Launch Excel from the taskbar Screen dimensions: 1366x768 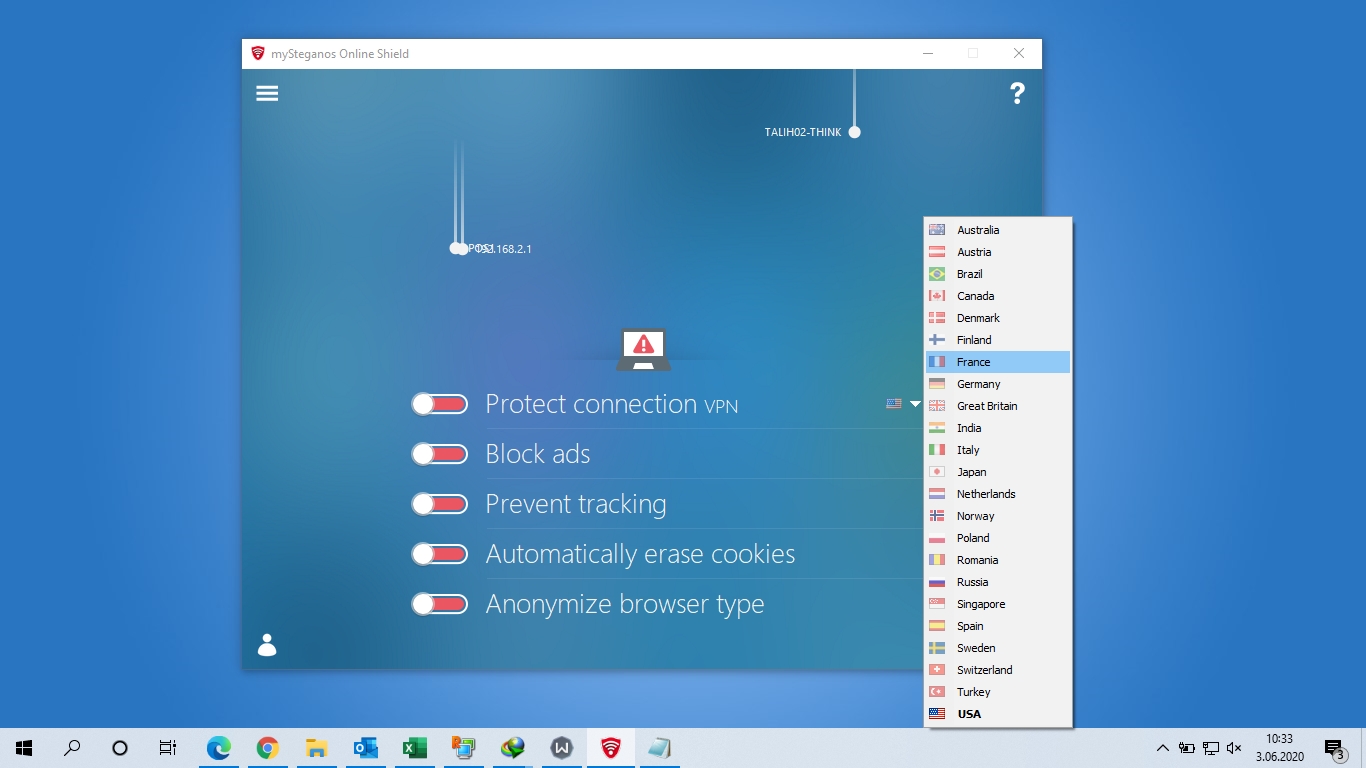coord(414,748)
